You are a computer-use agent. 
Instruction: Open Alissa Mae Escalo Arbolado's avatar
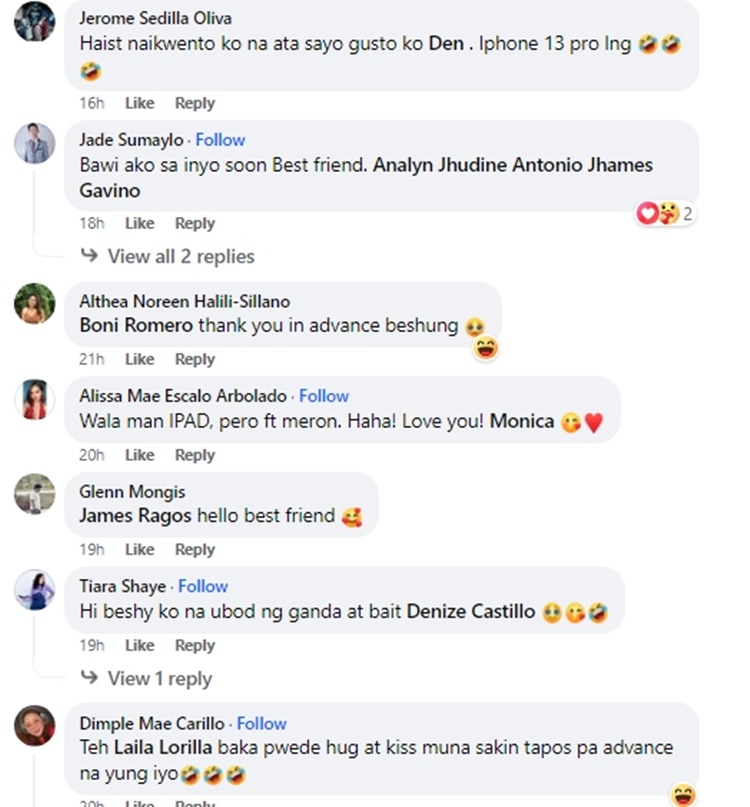click(34, 399)
